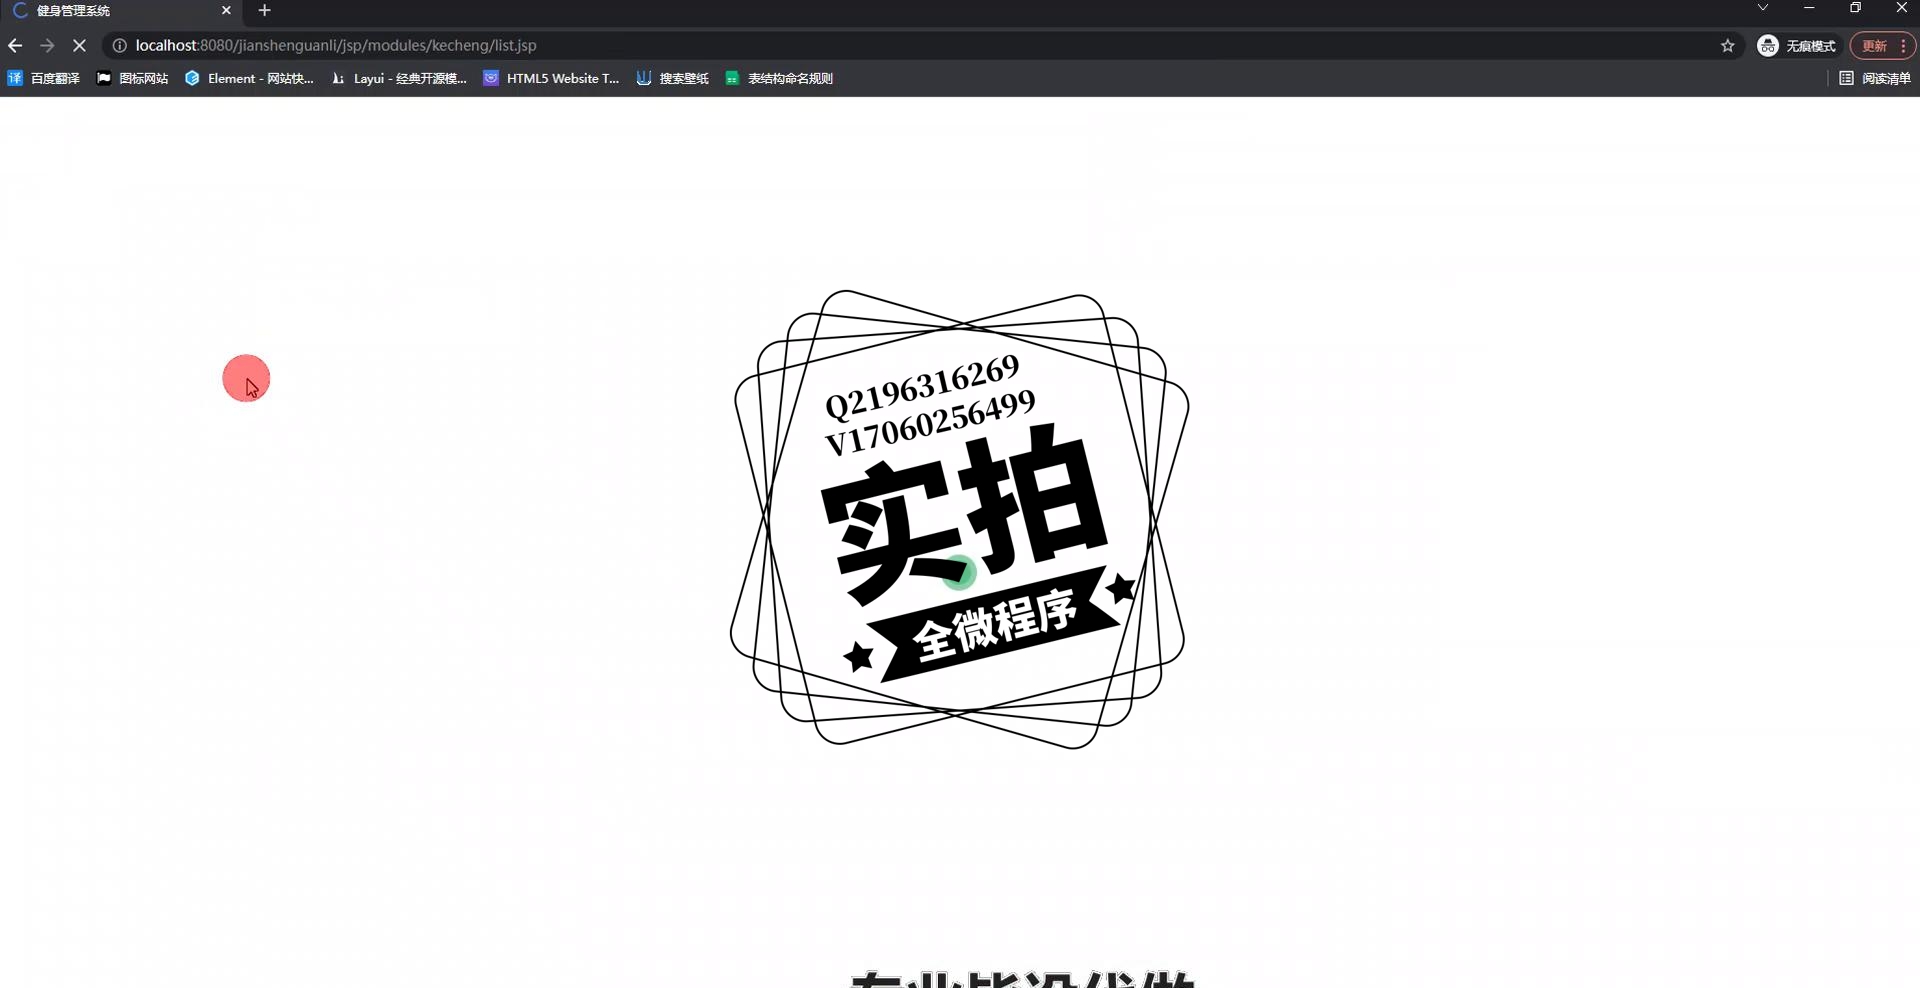Open 图标网站 bookmark

(x=132, y=78)
